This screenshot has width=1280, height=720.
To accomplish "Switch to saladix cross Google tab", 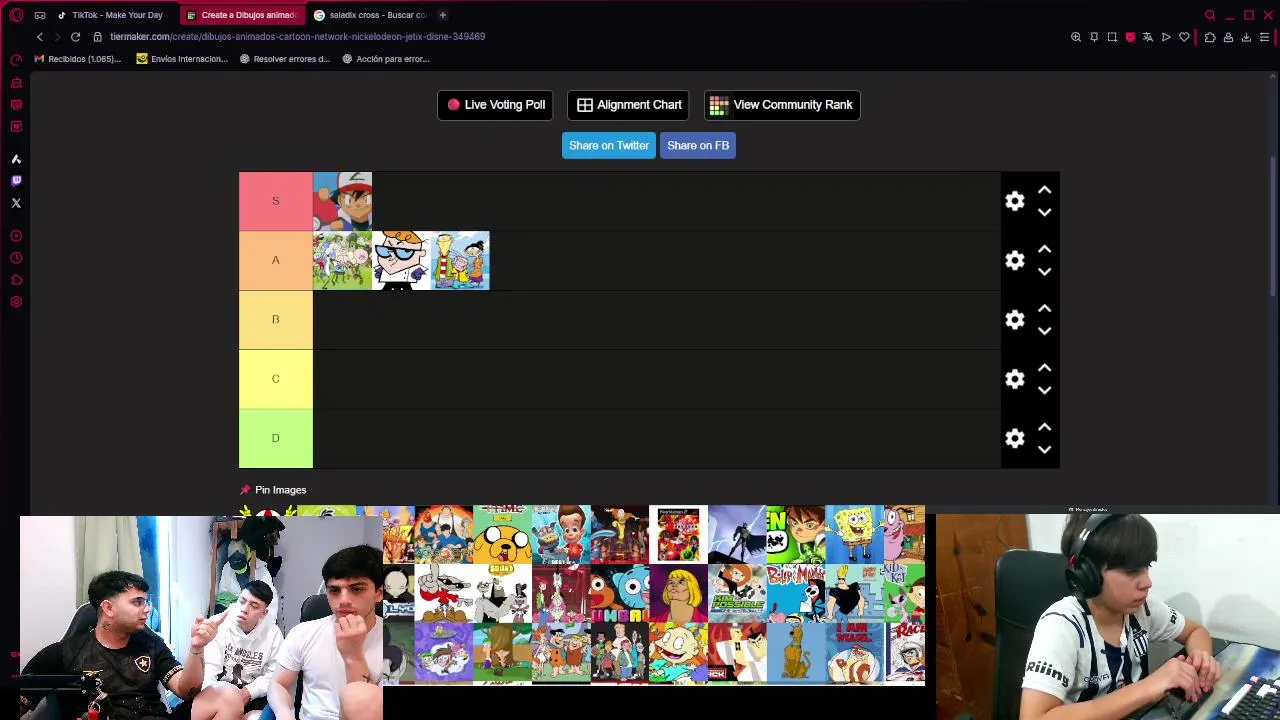I will (370, 15).
